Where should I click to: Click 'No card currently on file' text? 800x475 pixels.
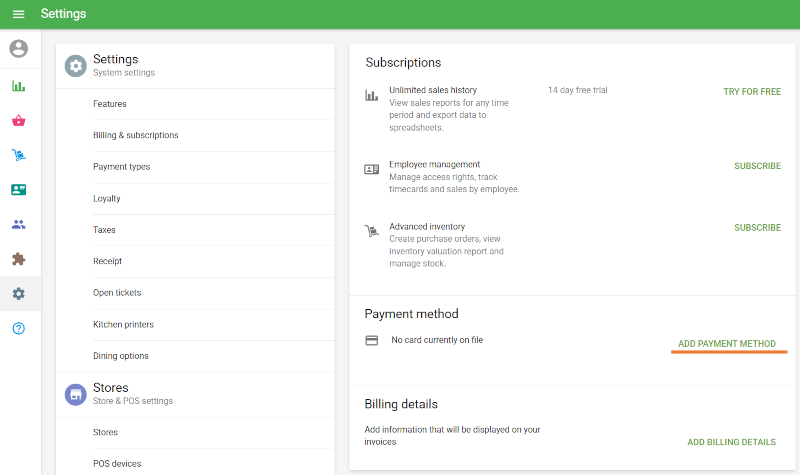click(437, 340)
